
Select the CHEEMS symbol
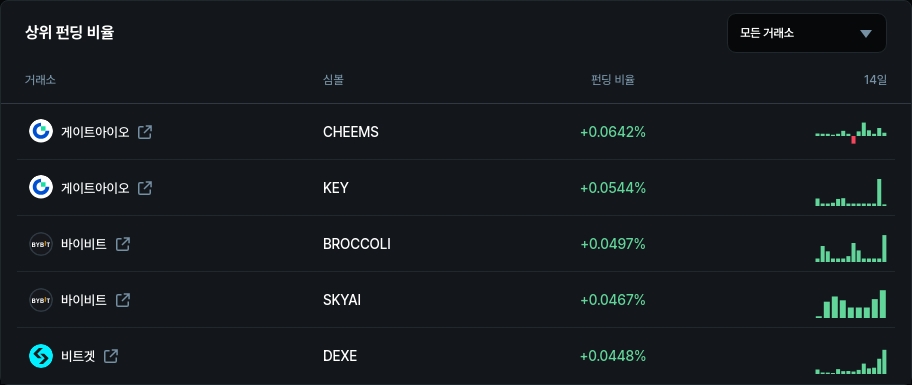[351, 132]
